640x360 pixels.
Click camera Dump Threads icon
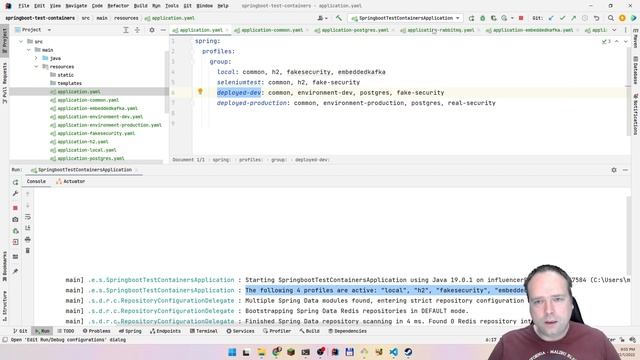coord(16,220)
